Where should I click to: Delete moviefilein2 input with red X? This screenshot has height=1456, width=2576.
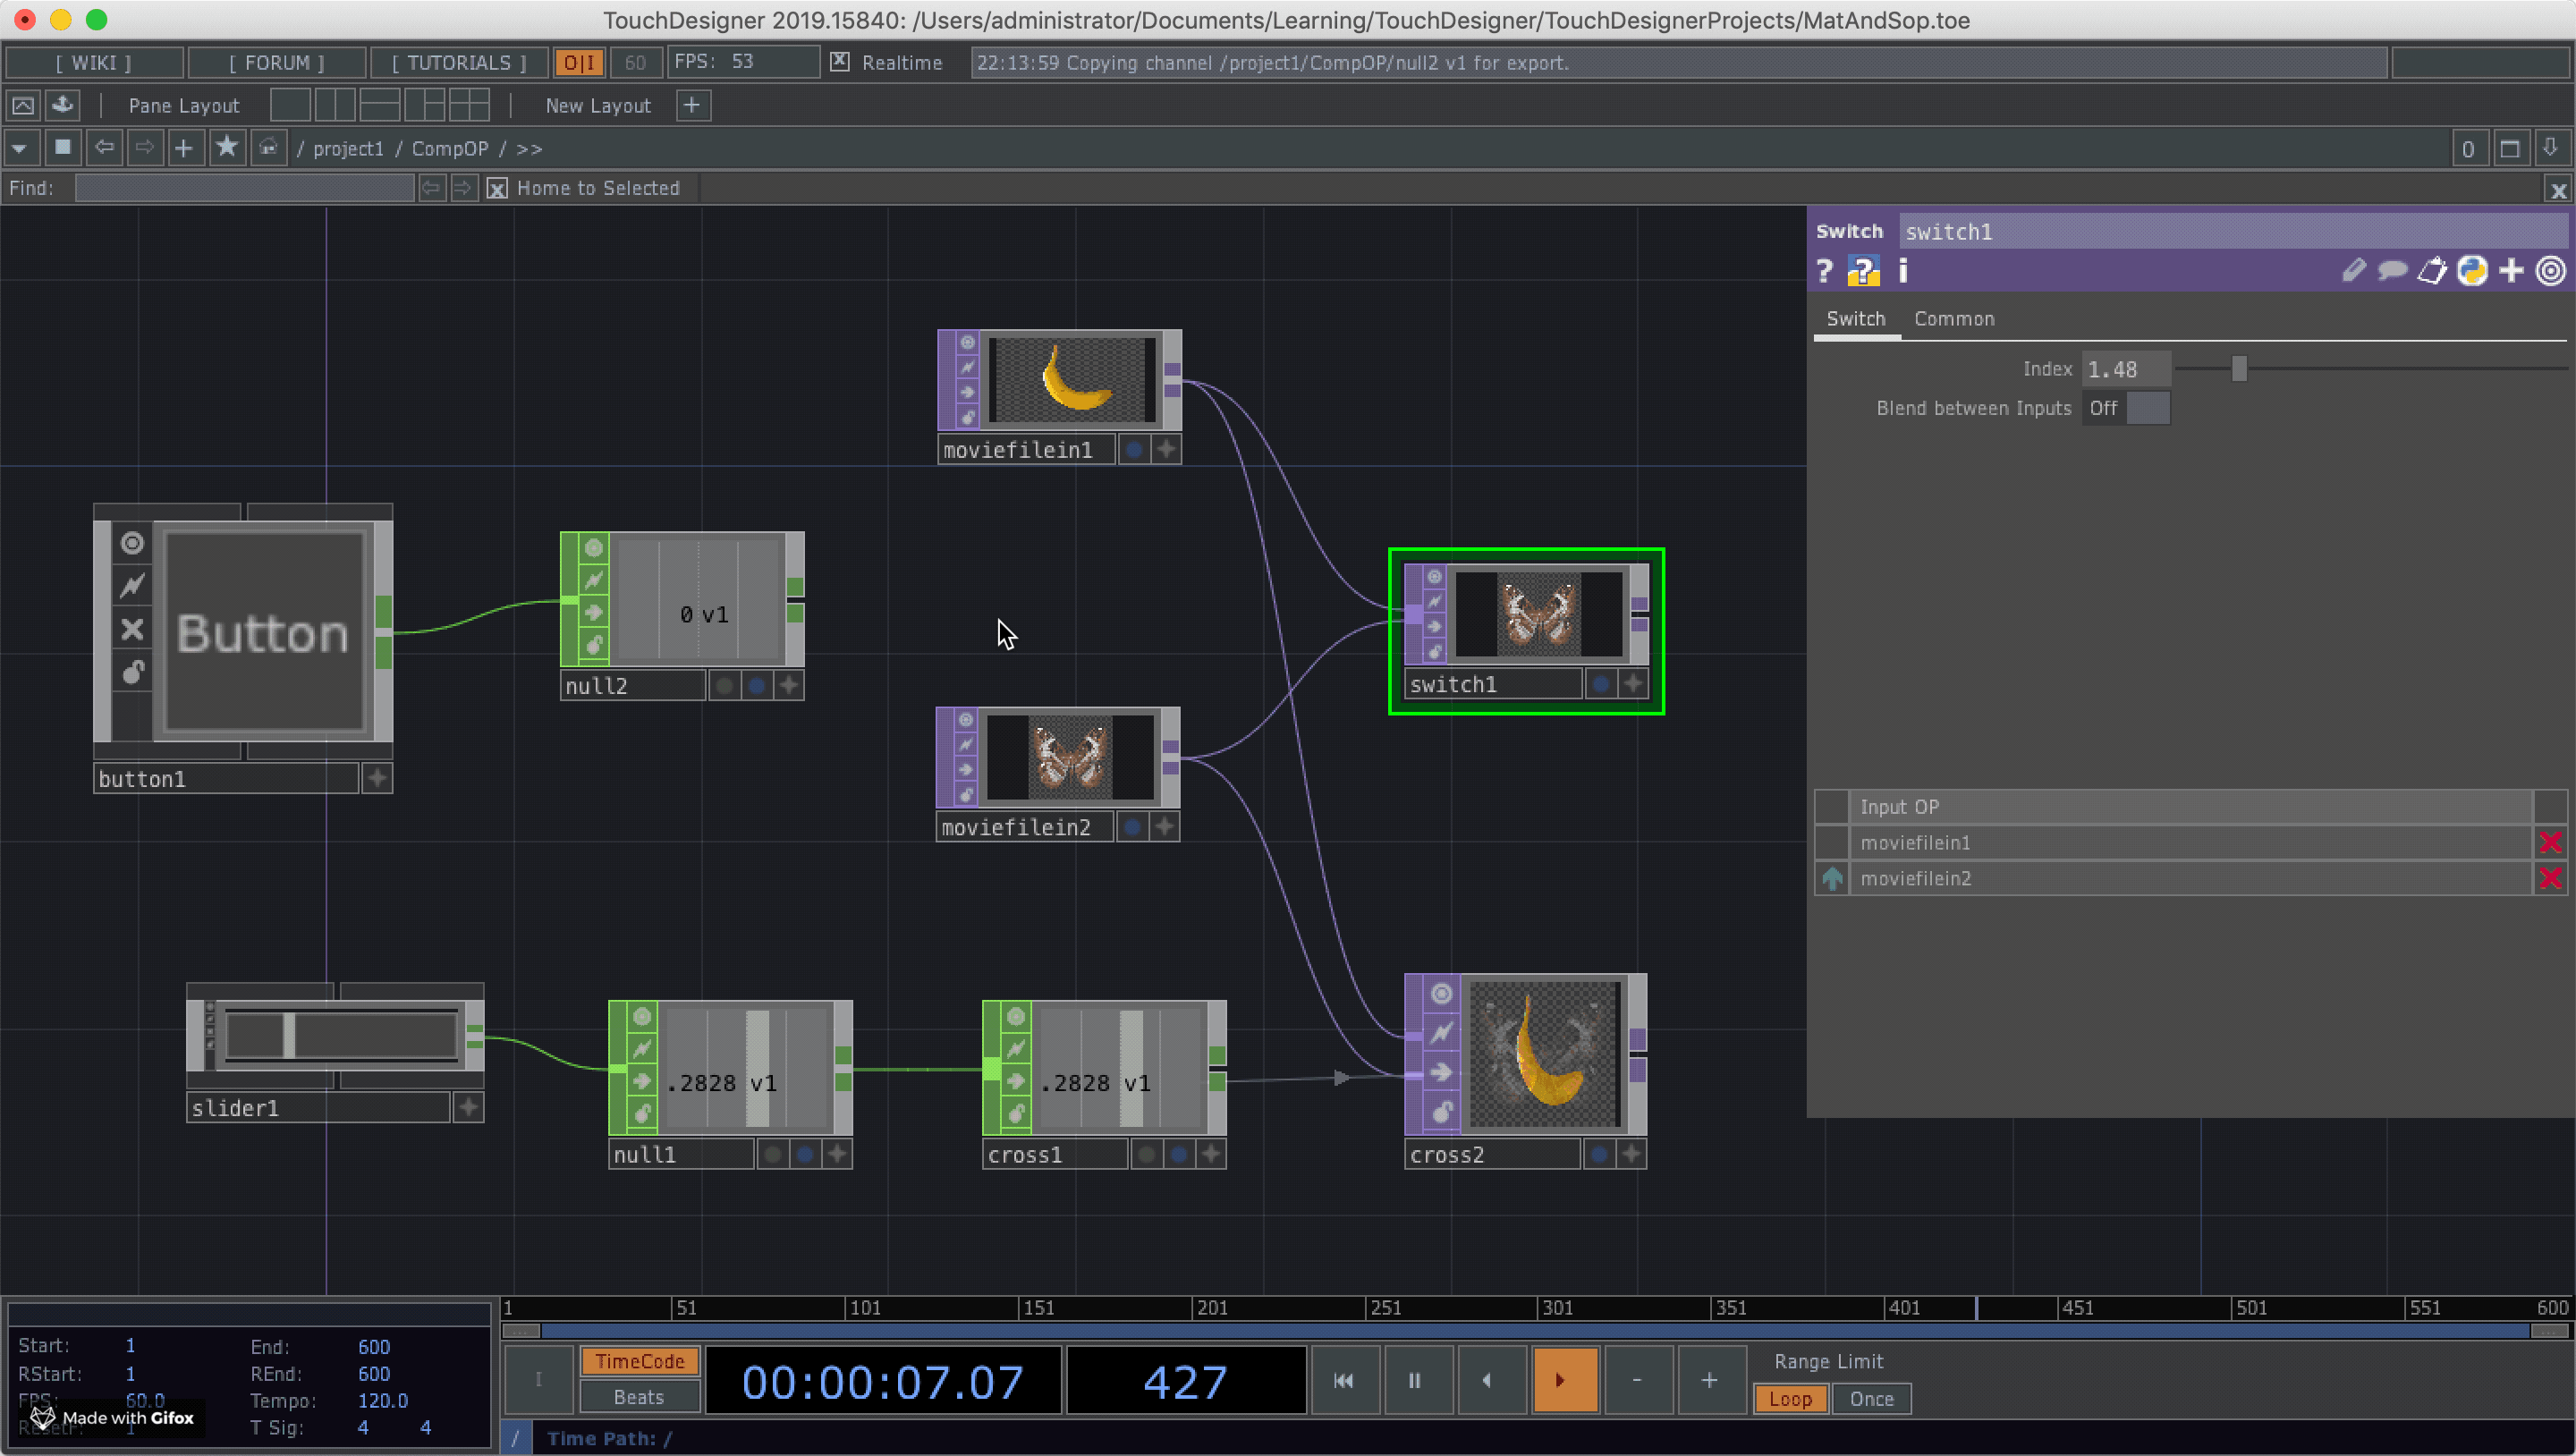point(2549,878)
